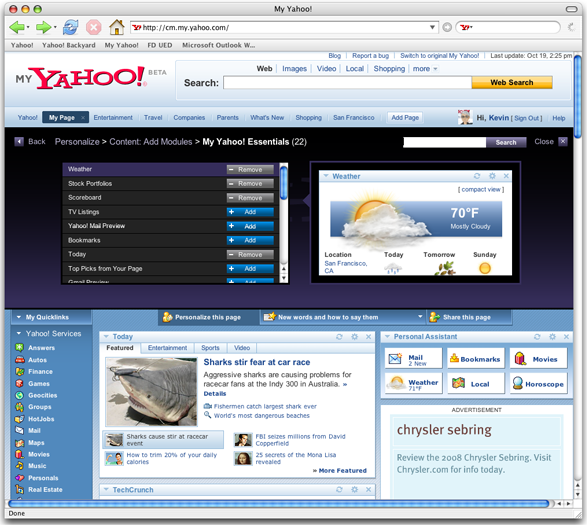The image size is (587, 525).
Task: Expand the 'more' search options dropdown
Action: [425, 69]
